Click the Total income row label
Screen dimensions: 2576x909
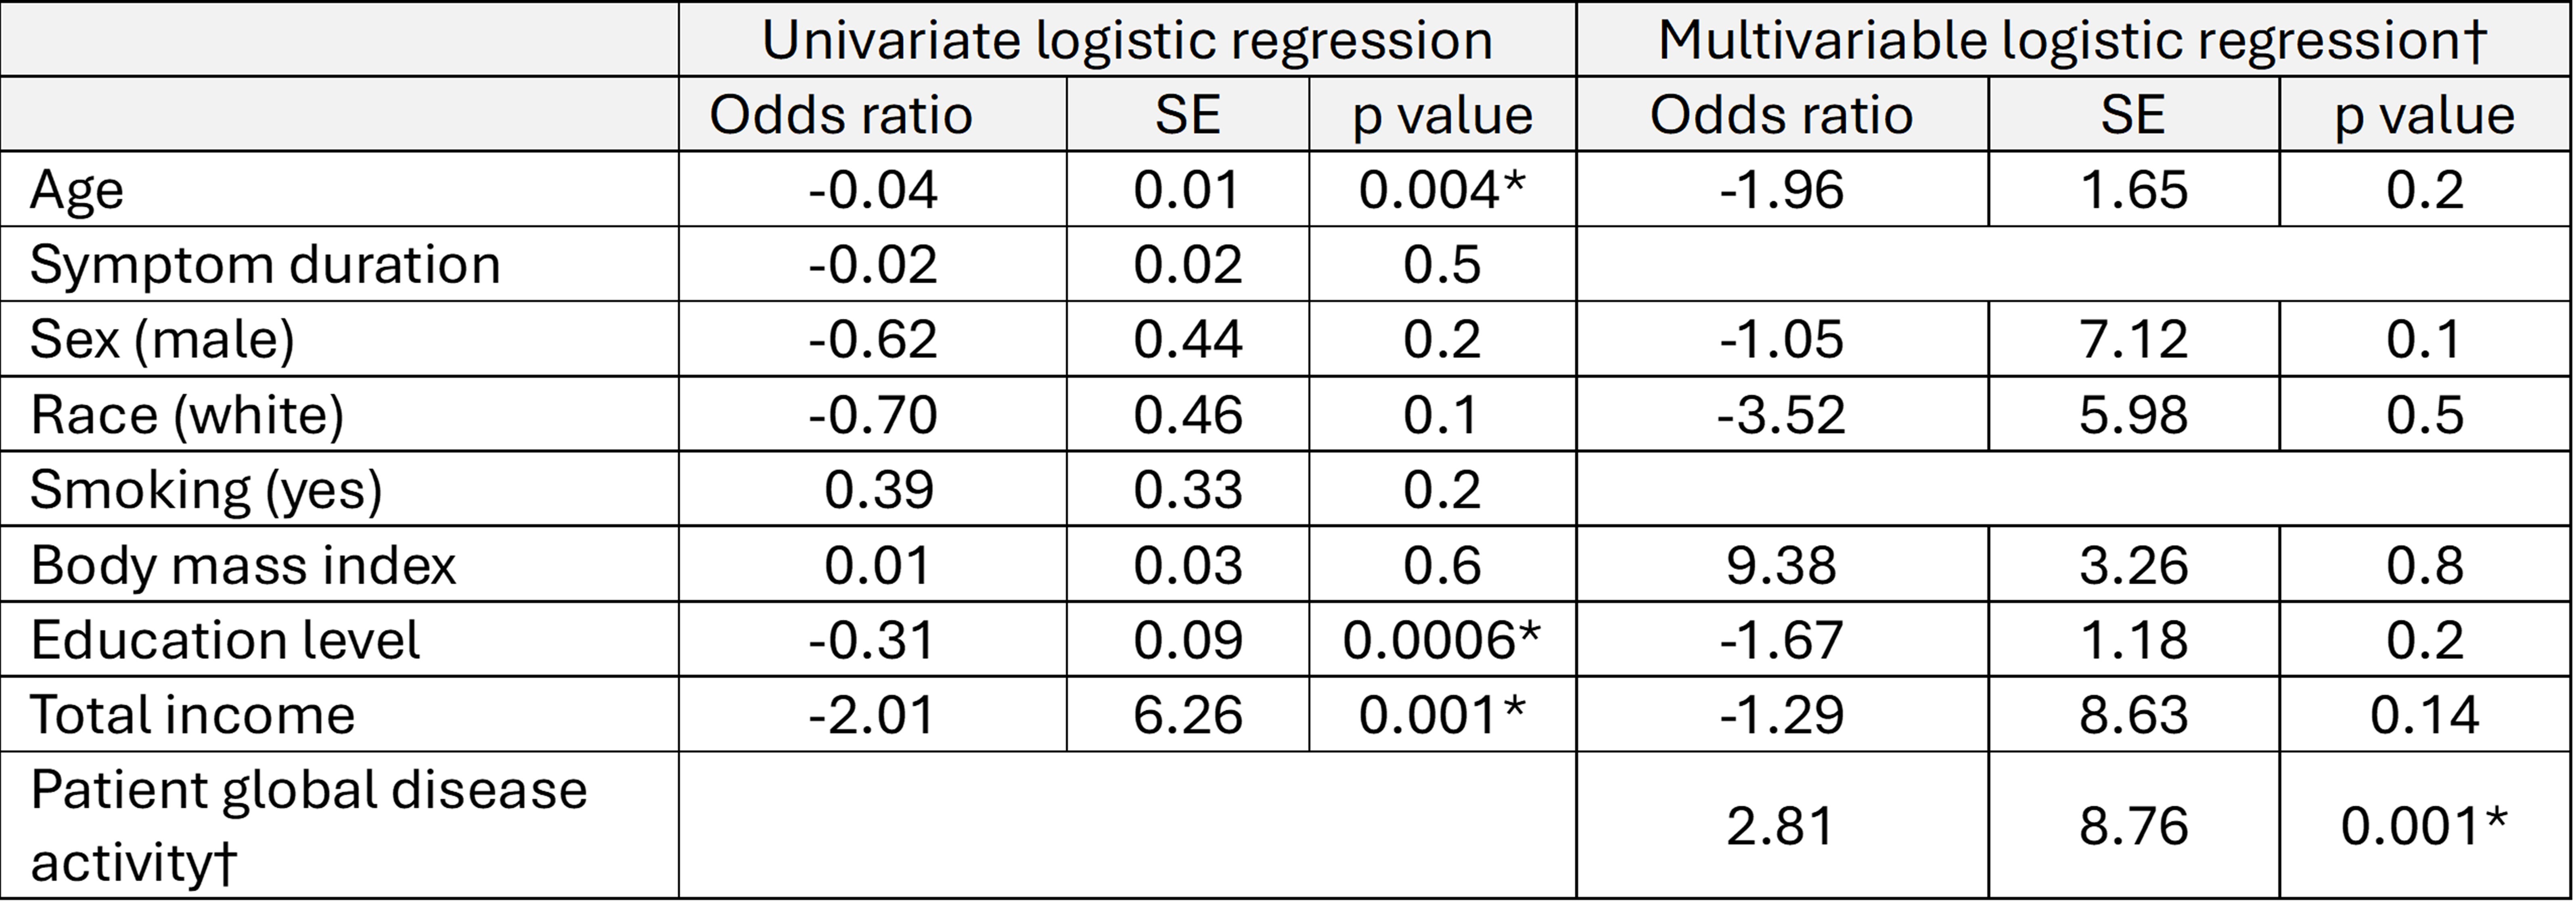193,715
